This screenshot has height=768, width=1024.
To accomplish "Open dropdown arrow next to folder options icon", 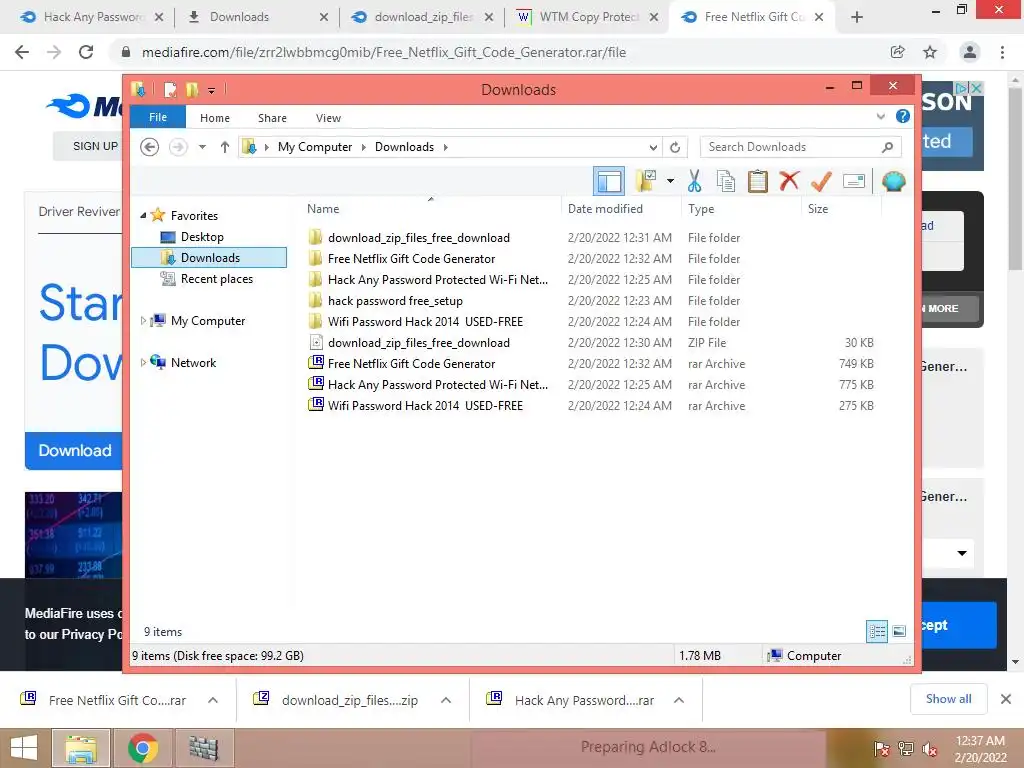I will coord(670,181).
